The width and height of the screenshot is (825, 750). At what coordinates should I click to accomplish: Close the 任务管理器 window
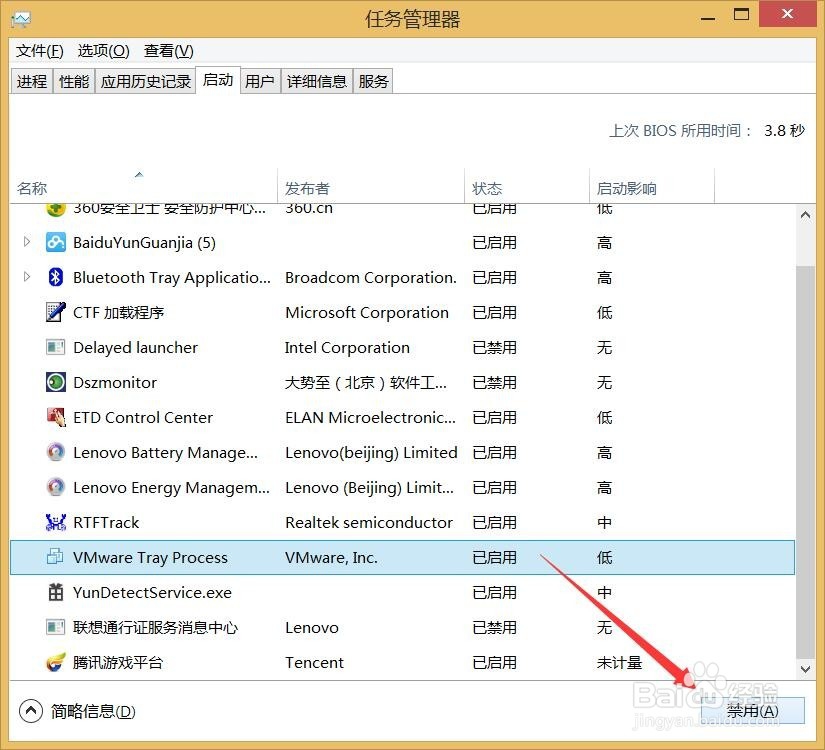coord(787,14)
